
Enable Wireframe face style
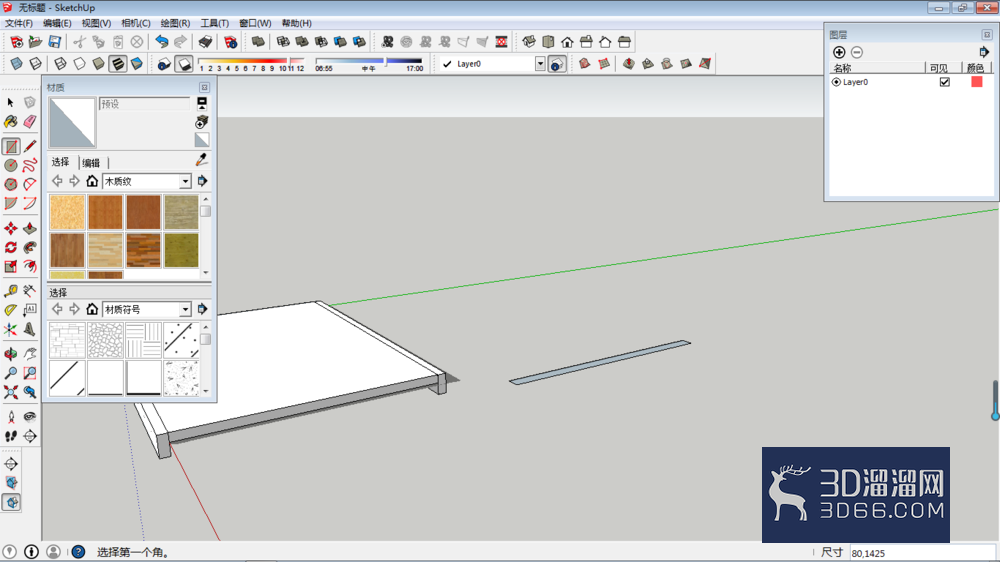tap(60, 64)
